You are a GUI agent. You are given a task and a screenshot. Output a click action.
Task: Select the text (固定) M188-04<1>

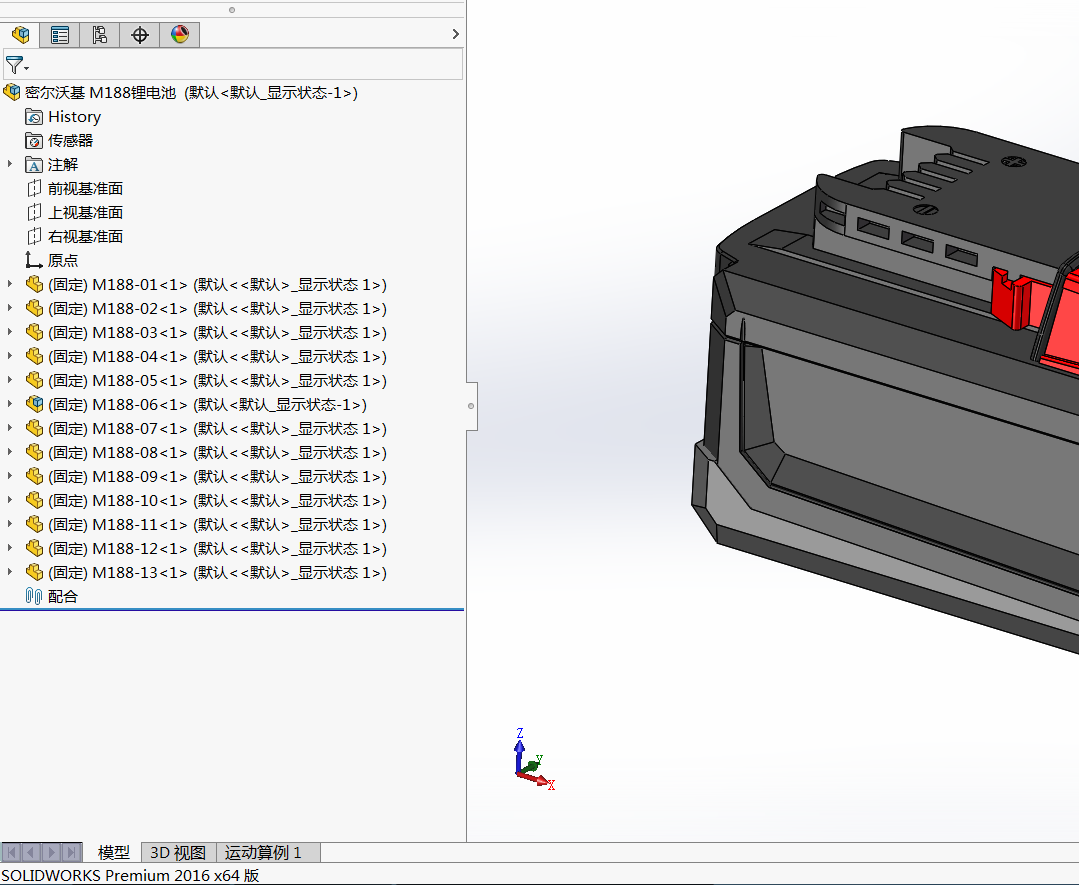(x=118, y=356)
